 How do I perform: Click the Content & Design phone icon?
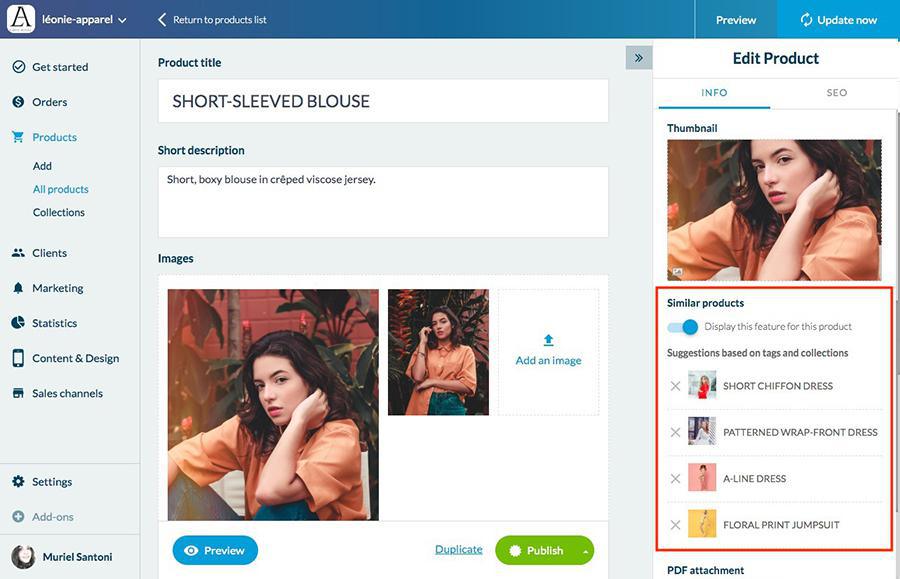(x=18, y=358)
